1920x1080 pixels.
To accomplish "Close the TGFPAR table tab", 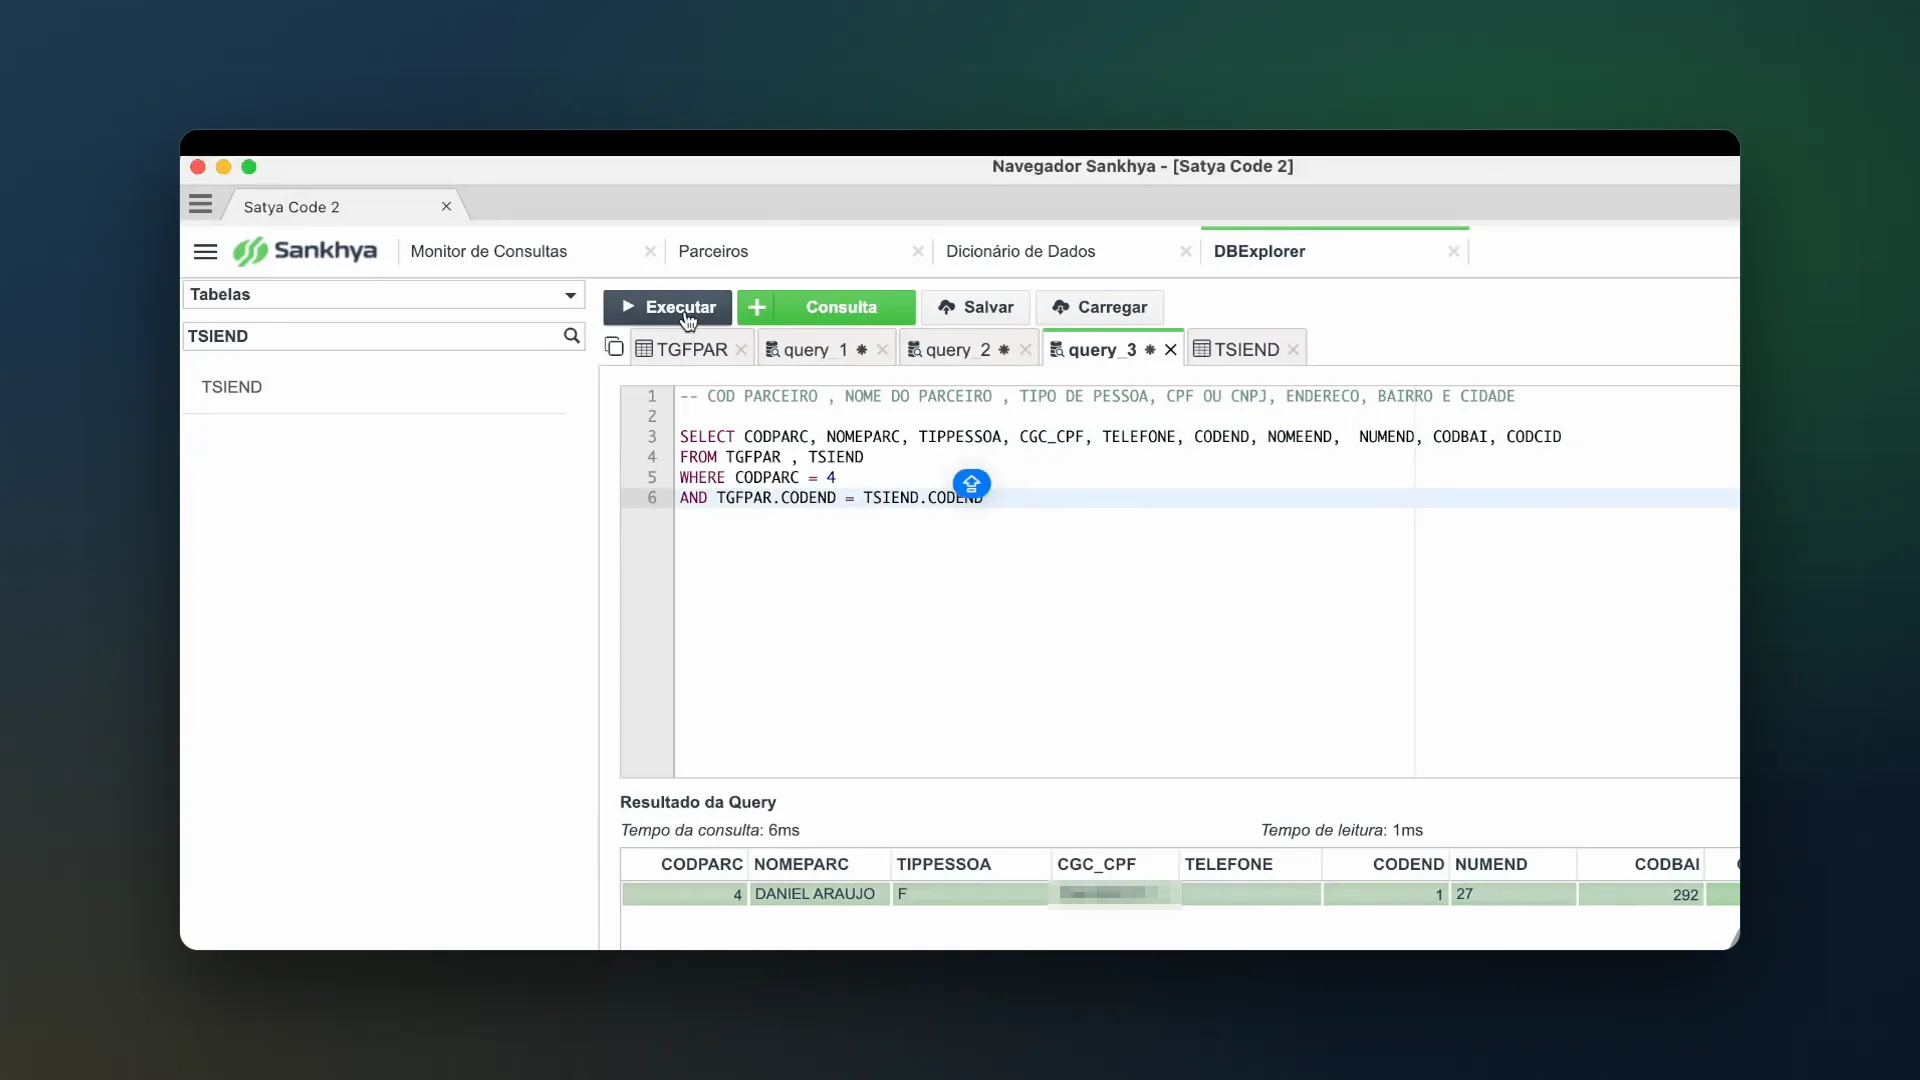I will 741,349.
